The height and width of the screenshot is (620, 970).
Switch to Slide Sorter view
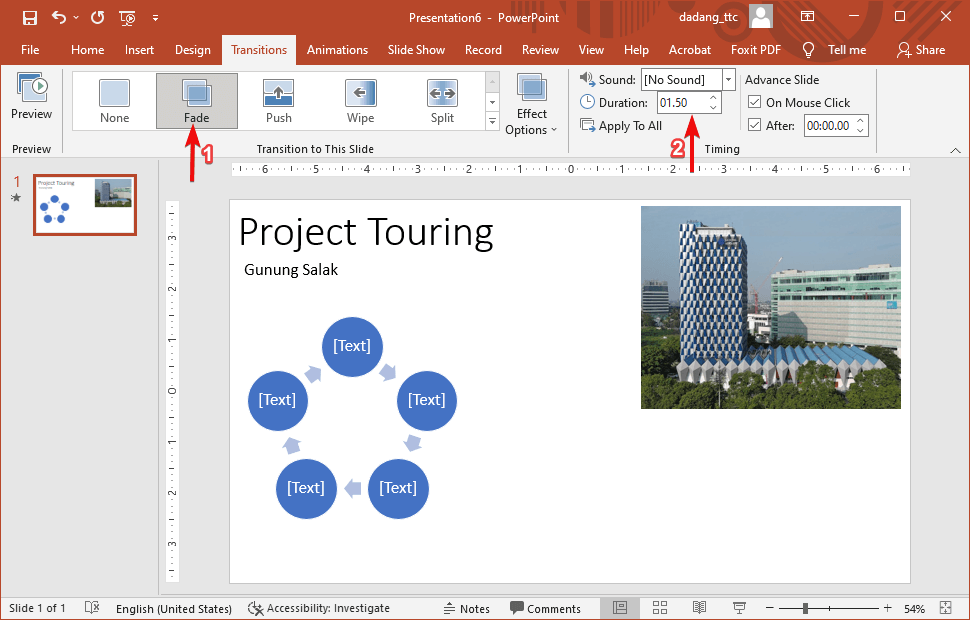point(659,607)
